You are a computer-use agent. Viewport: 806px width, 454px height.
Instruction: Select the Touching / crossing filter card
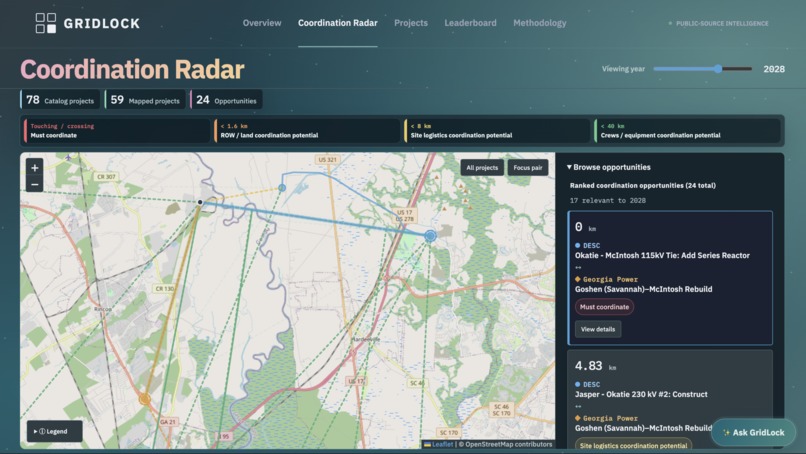[x=117, y=131]
